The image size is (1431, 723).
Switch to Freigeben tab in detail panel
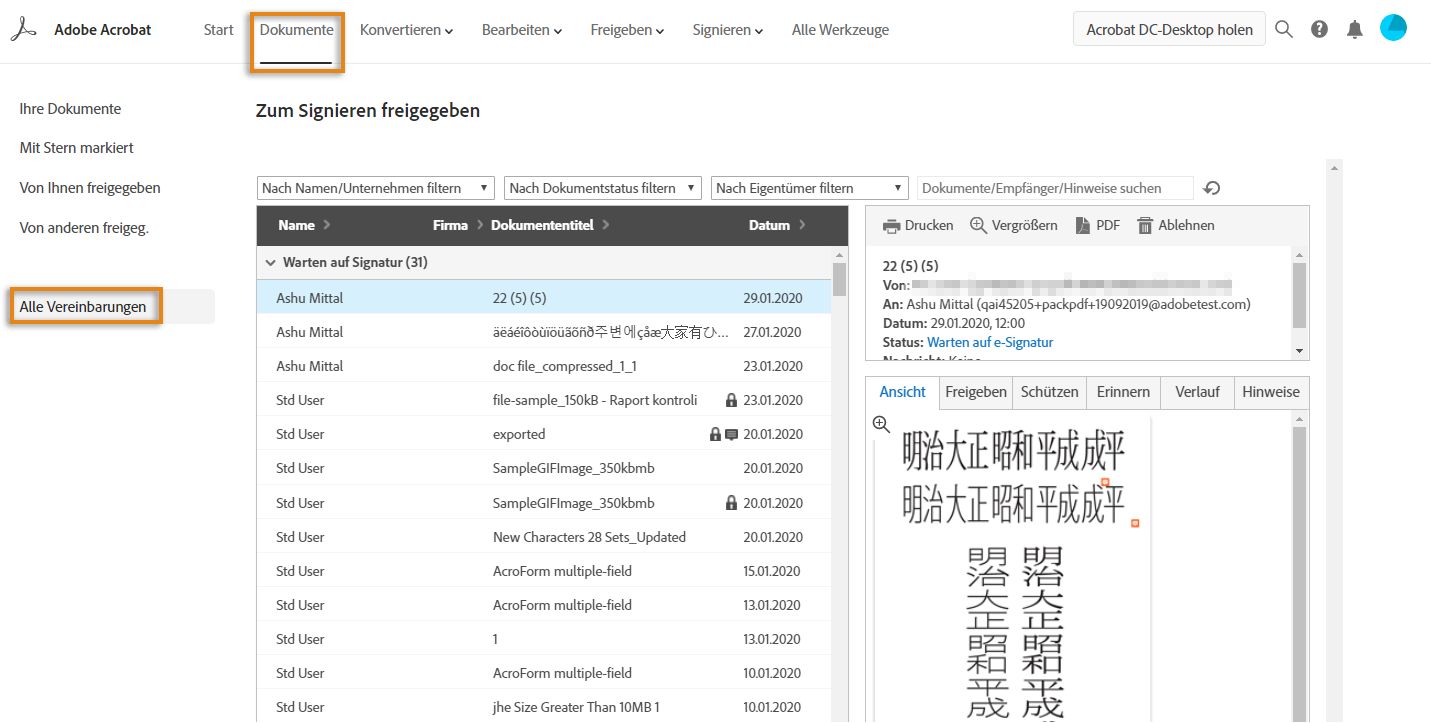click(x=976, y=392)
